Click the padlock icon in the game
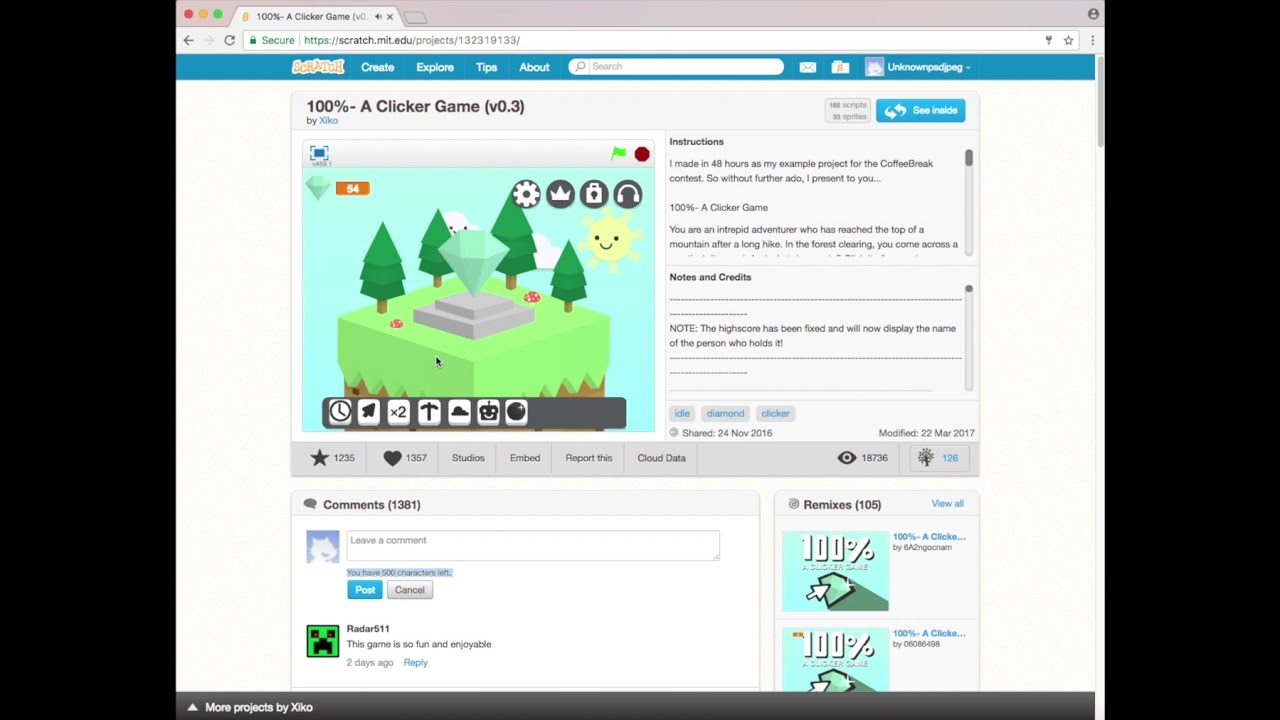1280x720 pixels. tap(594, 194)
